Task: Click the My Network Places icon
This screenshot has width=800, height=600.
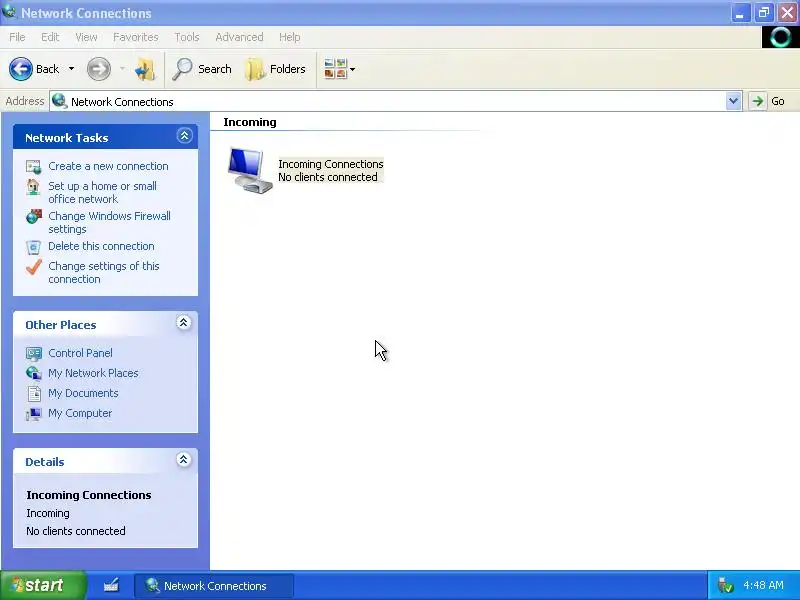Action: (x=34, y=373)
